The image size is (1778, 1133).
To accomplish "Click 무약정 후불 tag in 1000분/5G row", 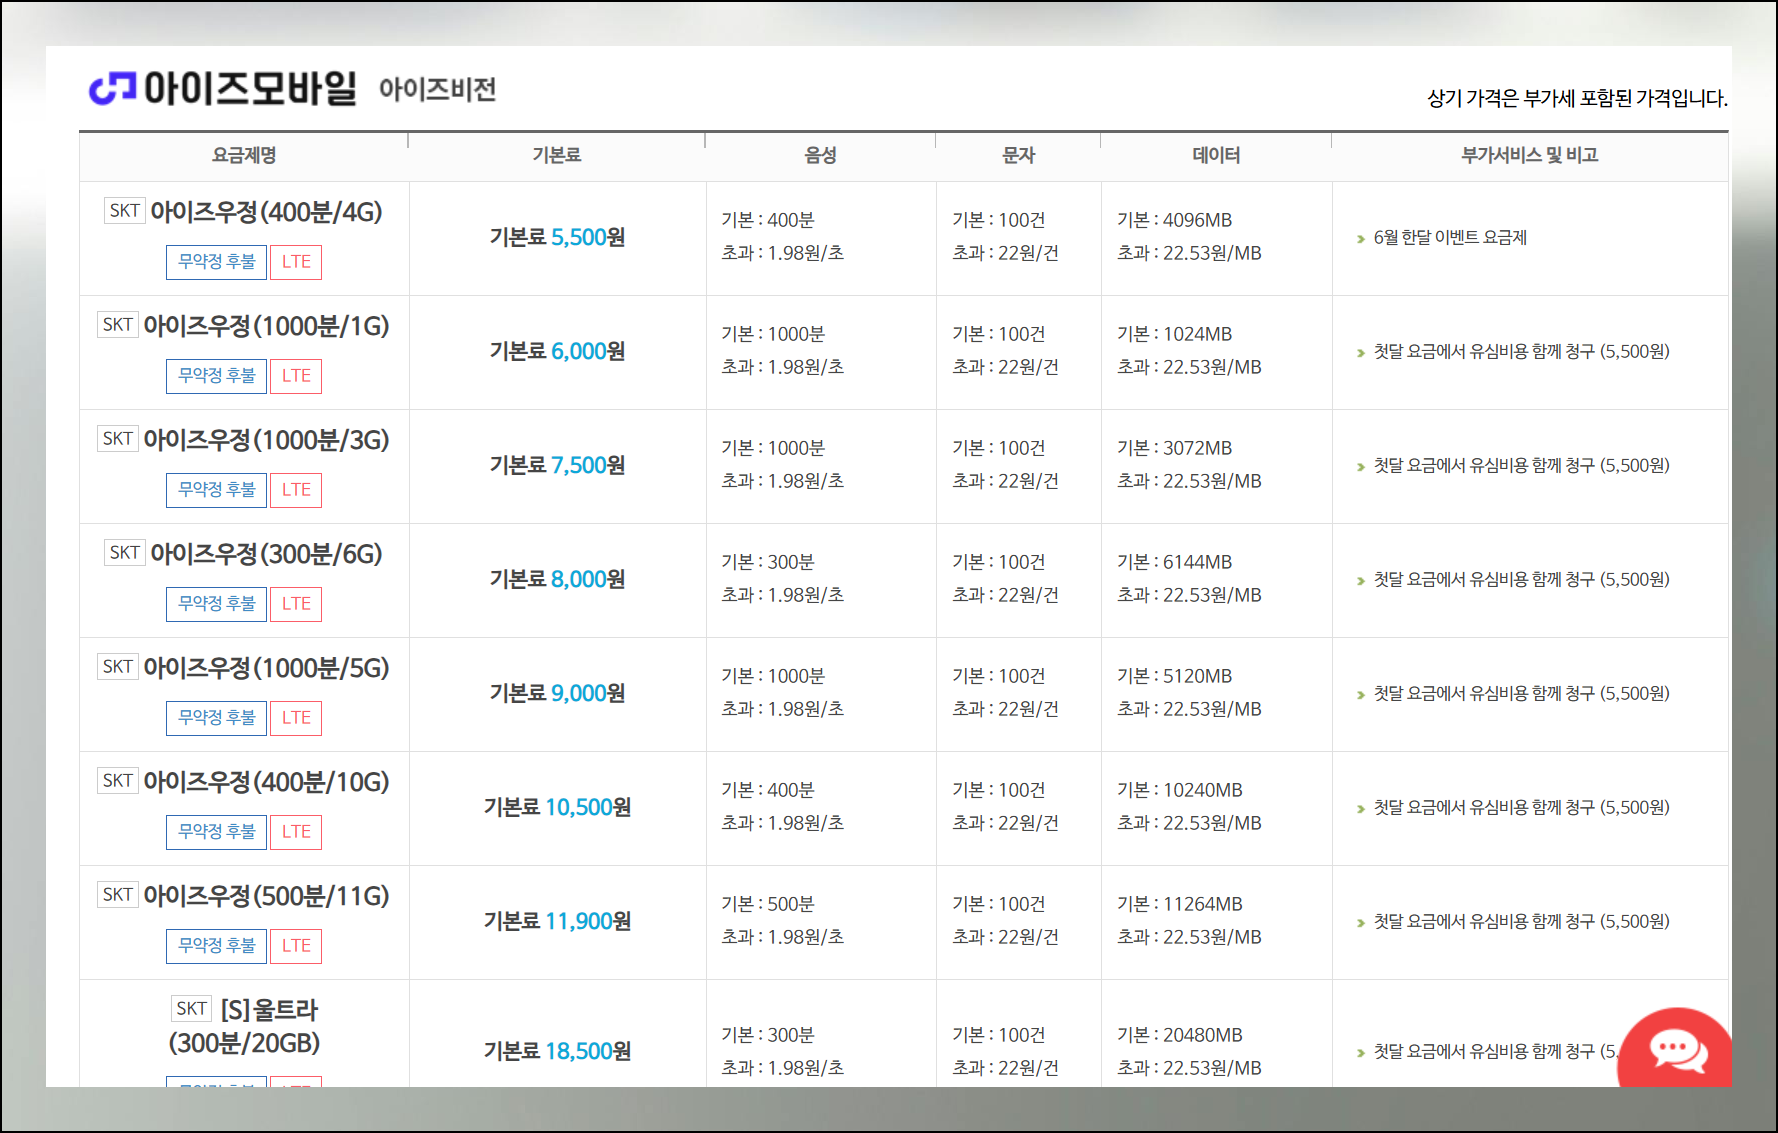I will (x=216, y=718).
